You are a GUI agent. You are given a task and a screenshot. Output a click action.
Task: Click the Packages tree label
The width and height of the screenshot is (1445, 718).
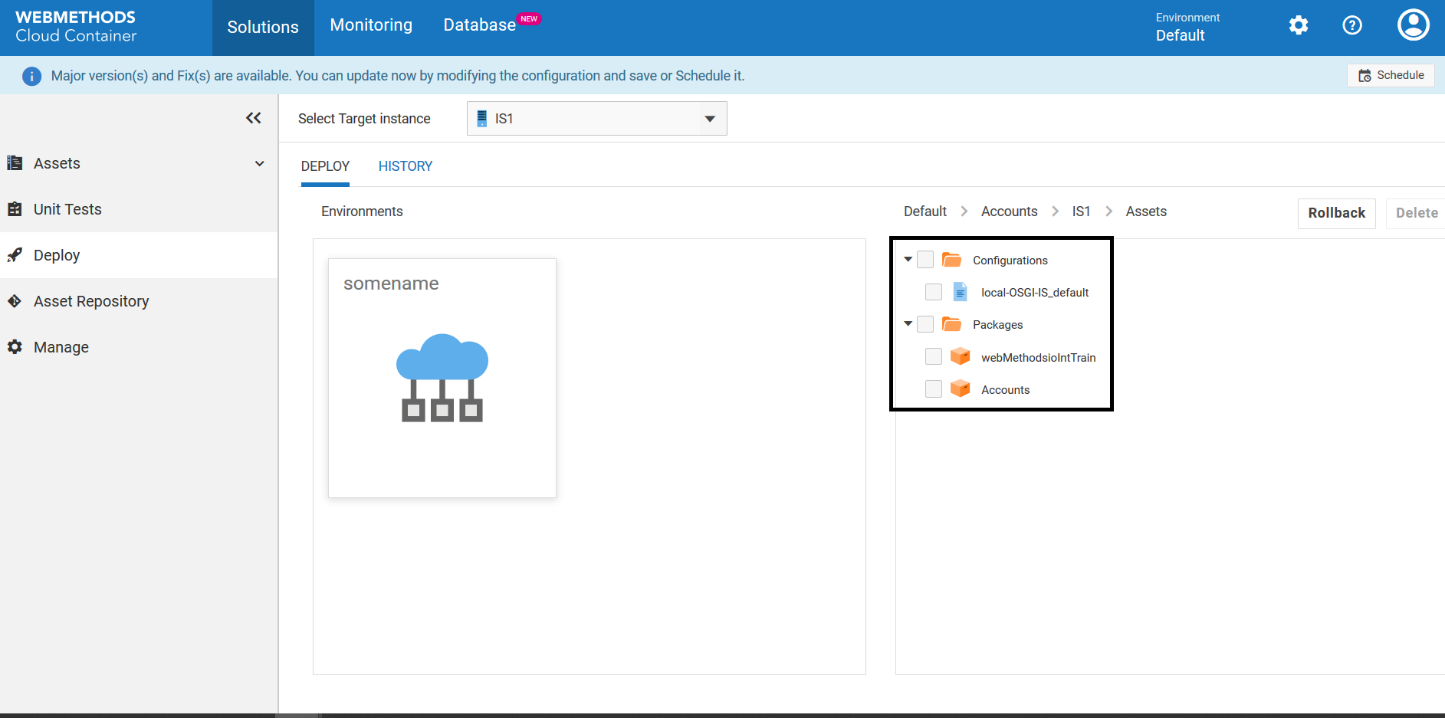pyautogui.click(x=998, y=325)
